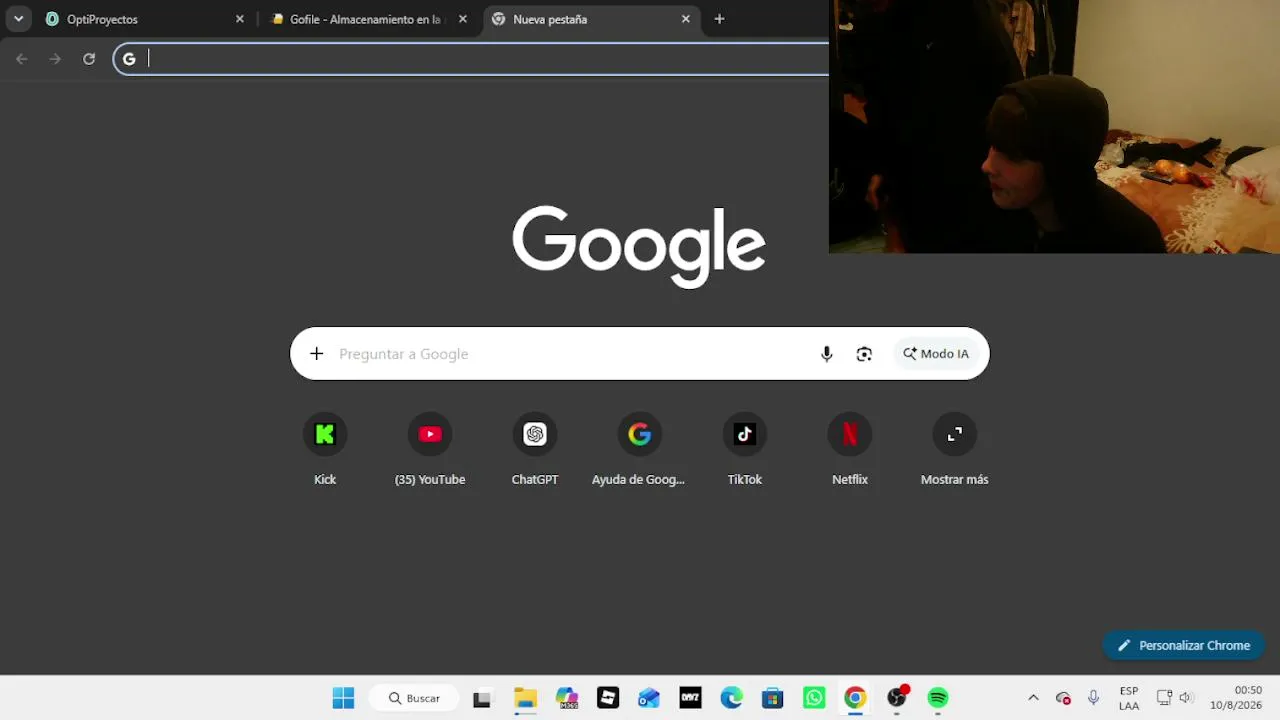The height and width of the screenshot is (720, 1280).
Task: Close the OptiProyectos tab
Action: 240,19
